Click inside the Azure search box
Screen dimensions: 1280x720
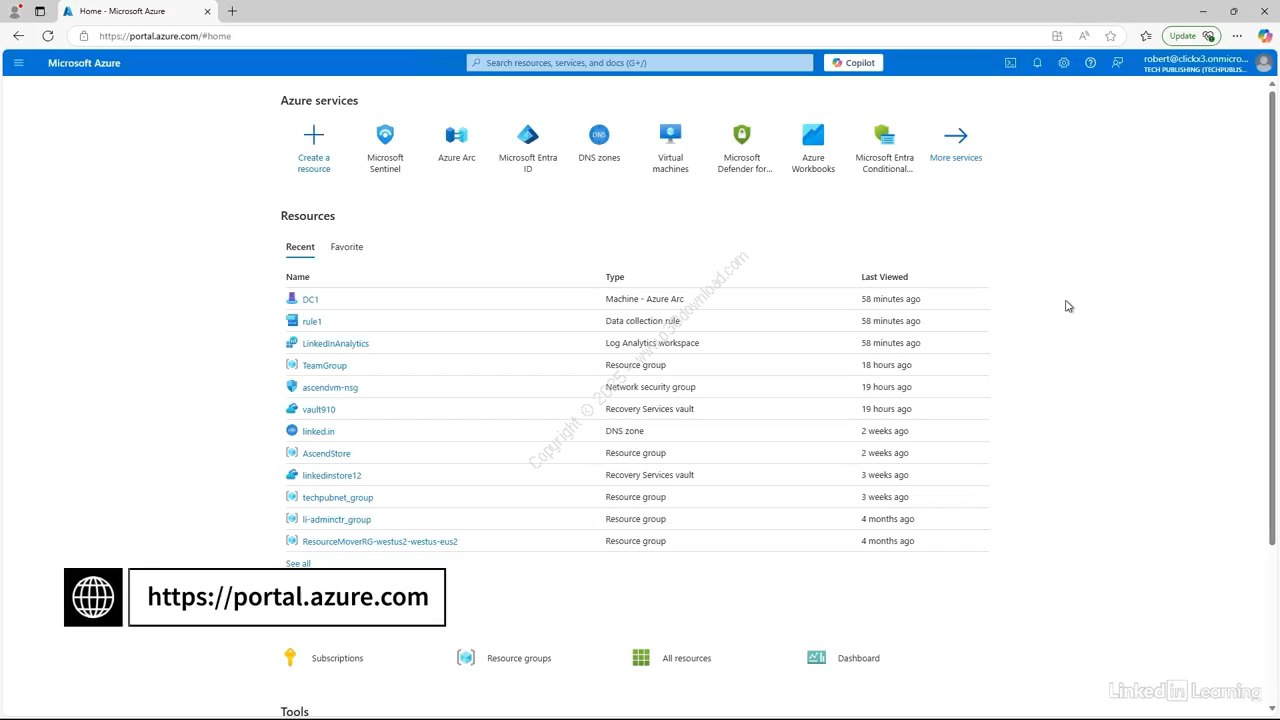pyautogui.click(x=640, y=63)
